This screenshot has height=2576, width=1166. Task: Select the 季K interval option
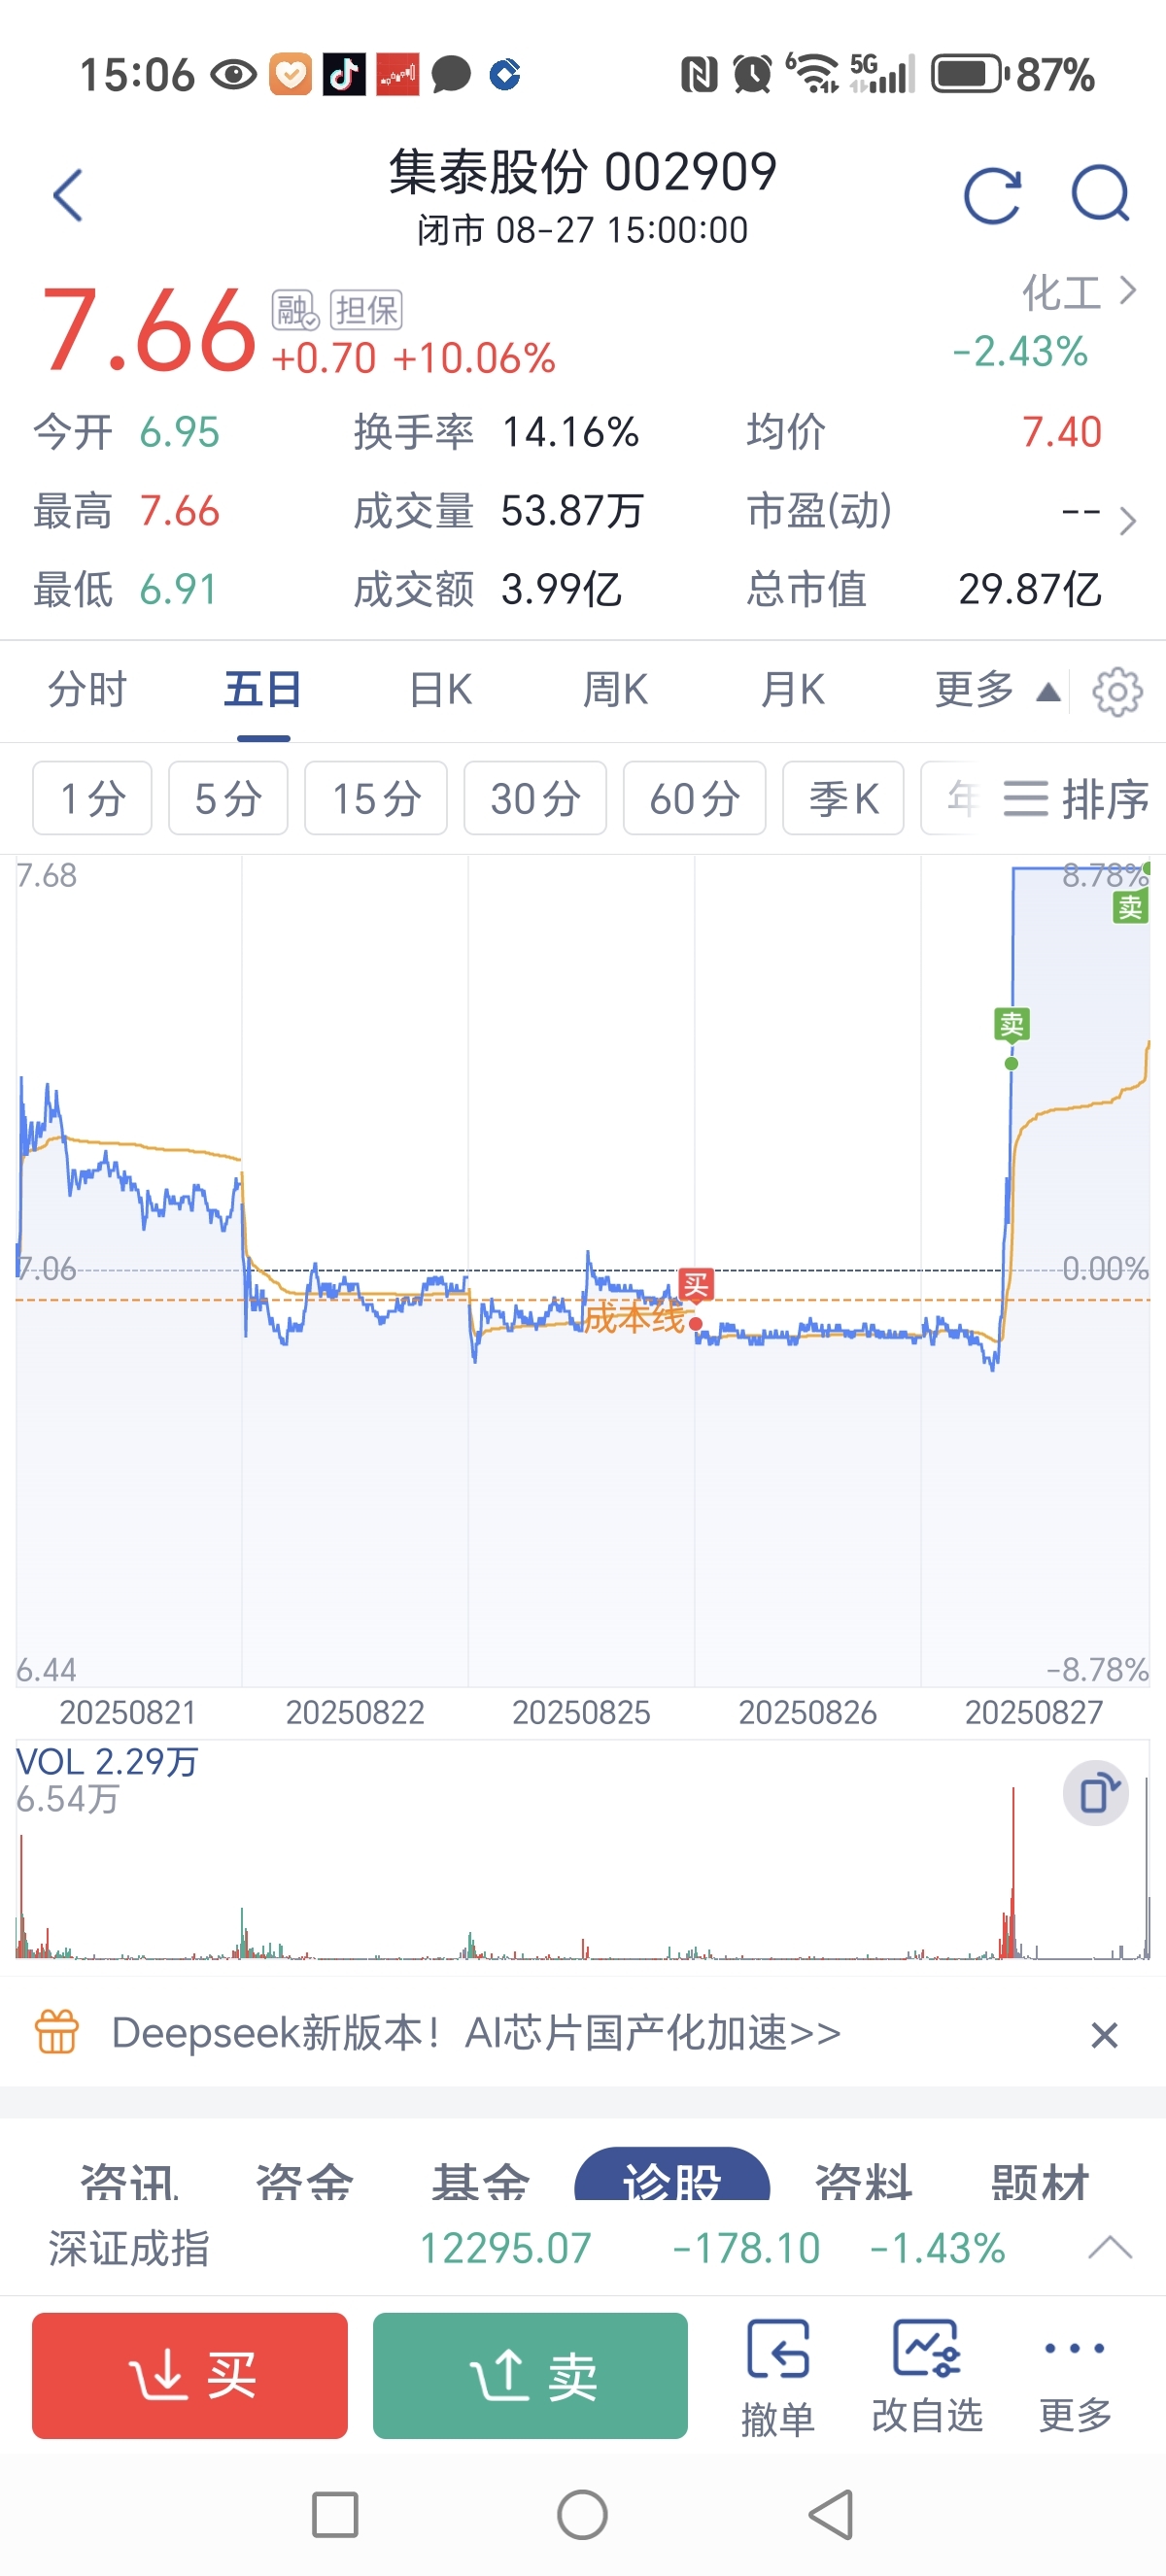click(843, 798)
